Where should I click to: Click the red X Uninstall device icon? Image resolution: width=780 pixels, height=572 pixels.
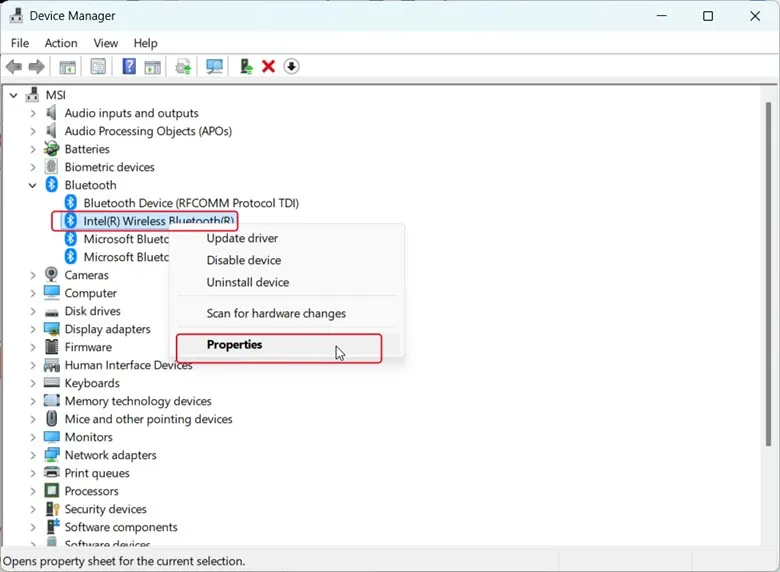coord(269,66)
